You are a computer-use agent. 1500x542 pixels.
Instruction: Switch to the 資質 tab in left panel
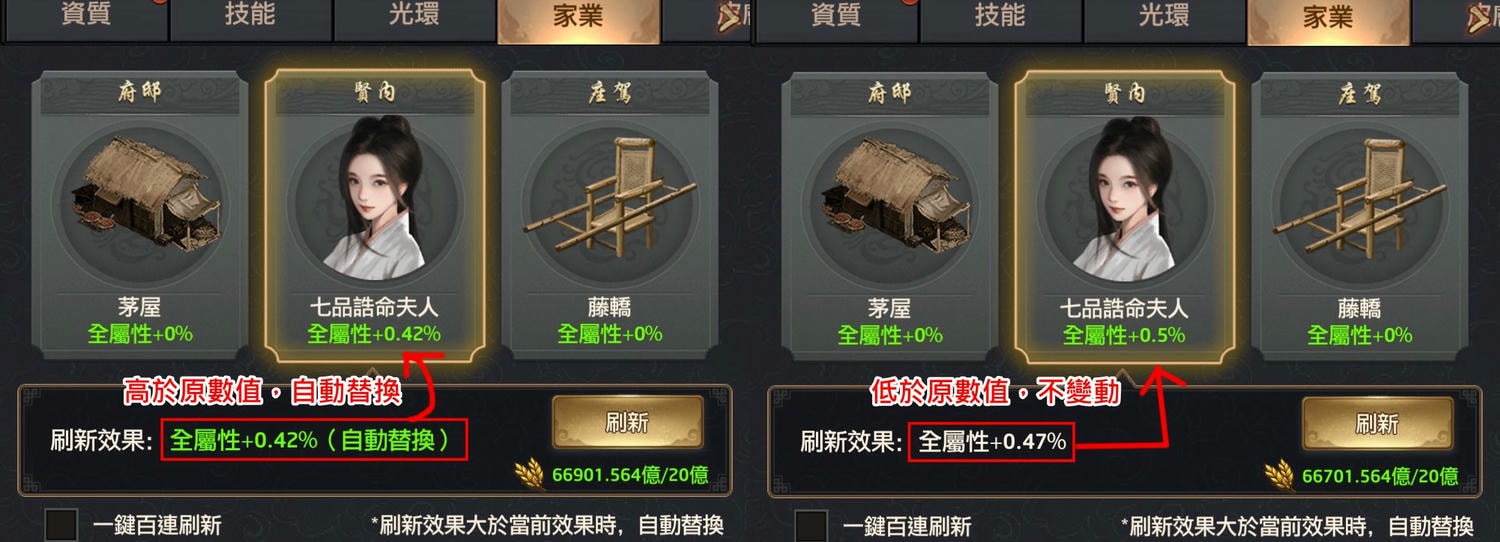tap(85, 18)
